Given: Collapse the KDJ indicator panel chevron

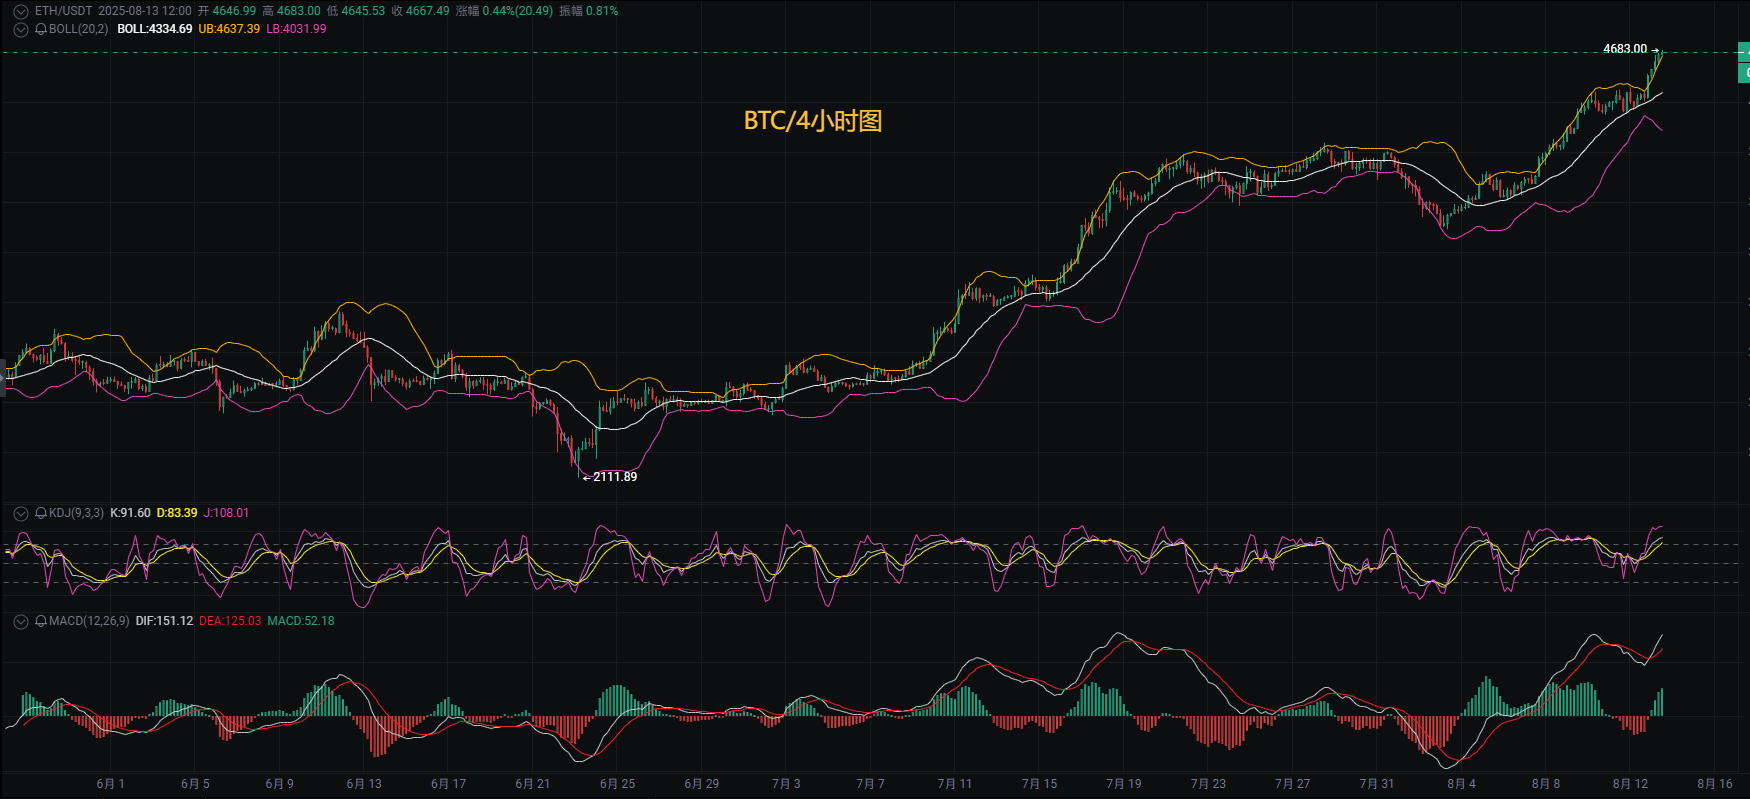Looking at the screenshot, I should (x=21, y=514).
